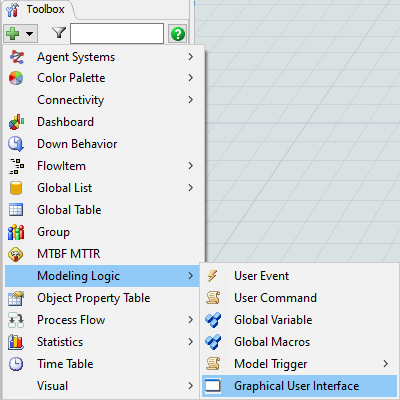Open the green plus add dropdown
The image size is (400, 400).
(x=20, y=34)
